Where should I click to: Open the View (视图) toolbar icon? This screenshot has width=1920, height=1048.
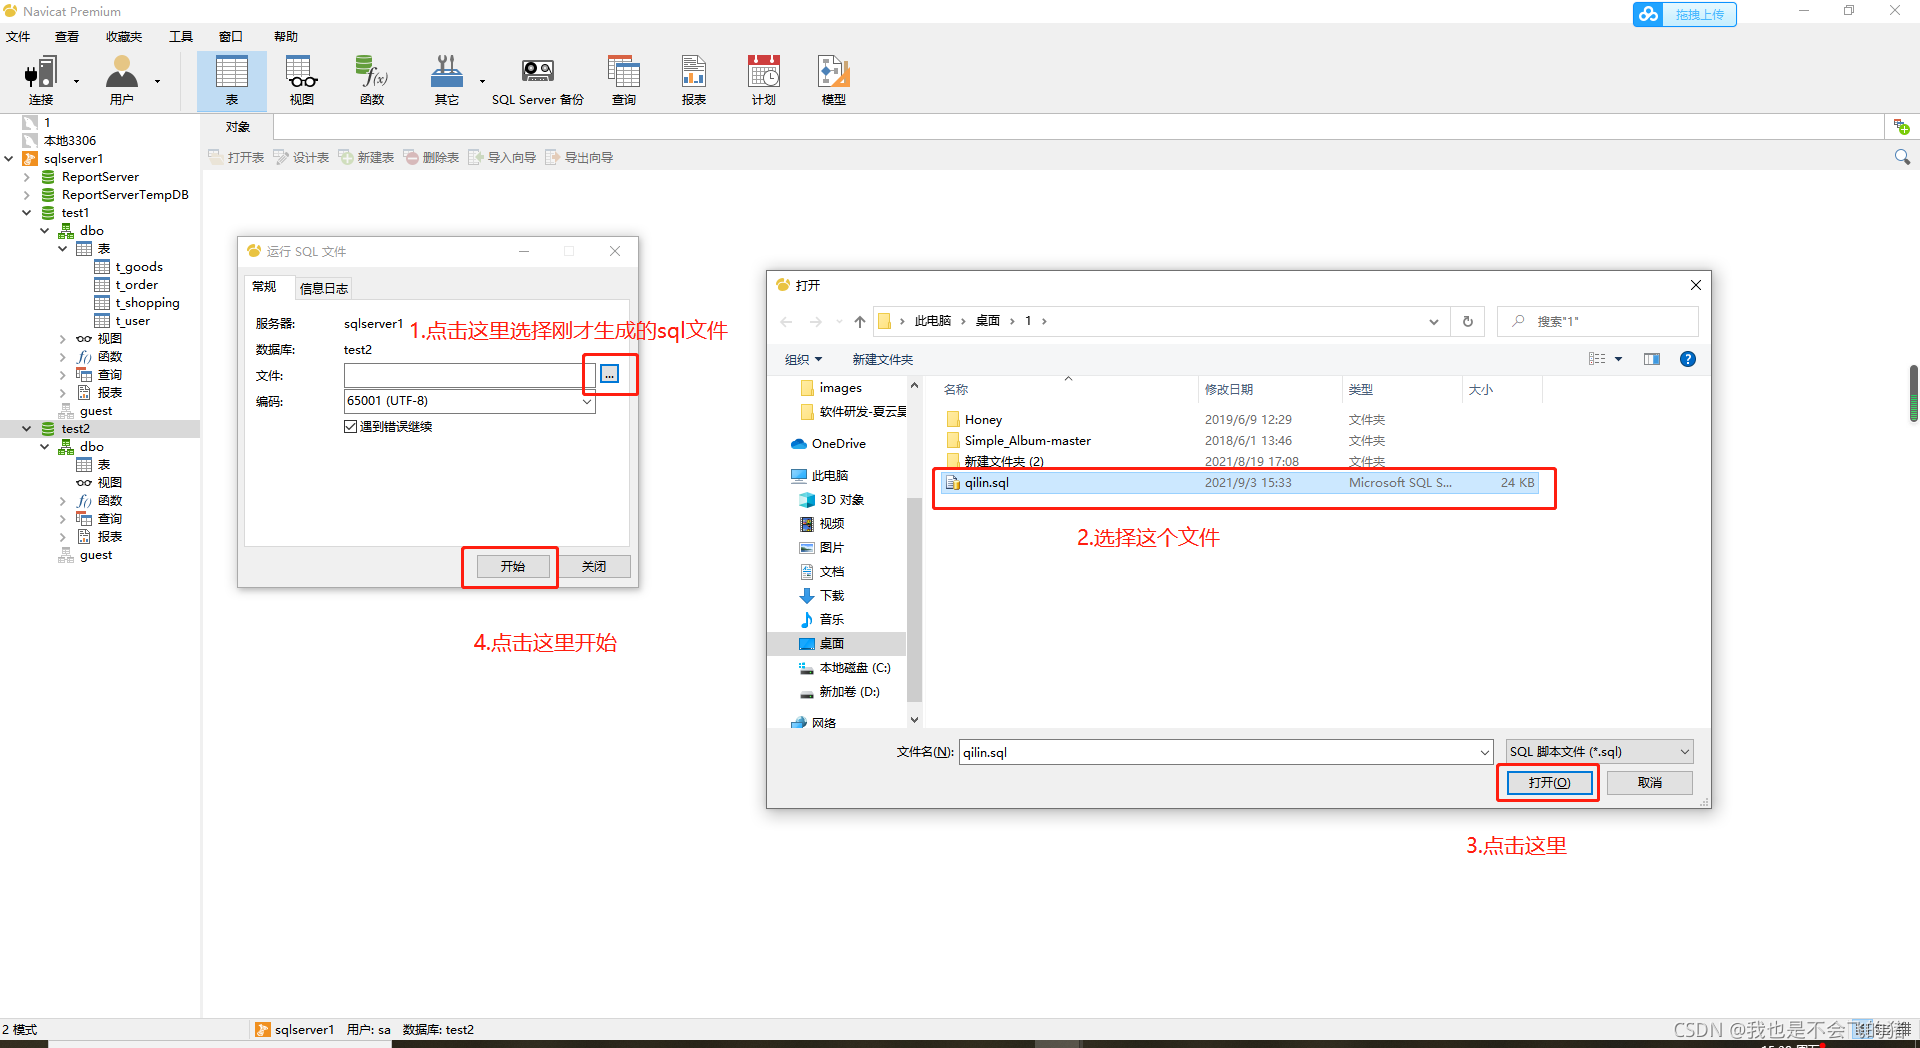(302, 80)
